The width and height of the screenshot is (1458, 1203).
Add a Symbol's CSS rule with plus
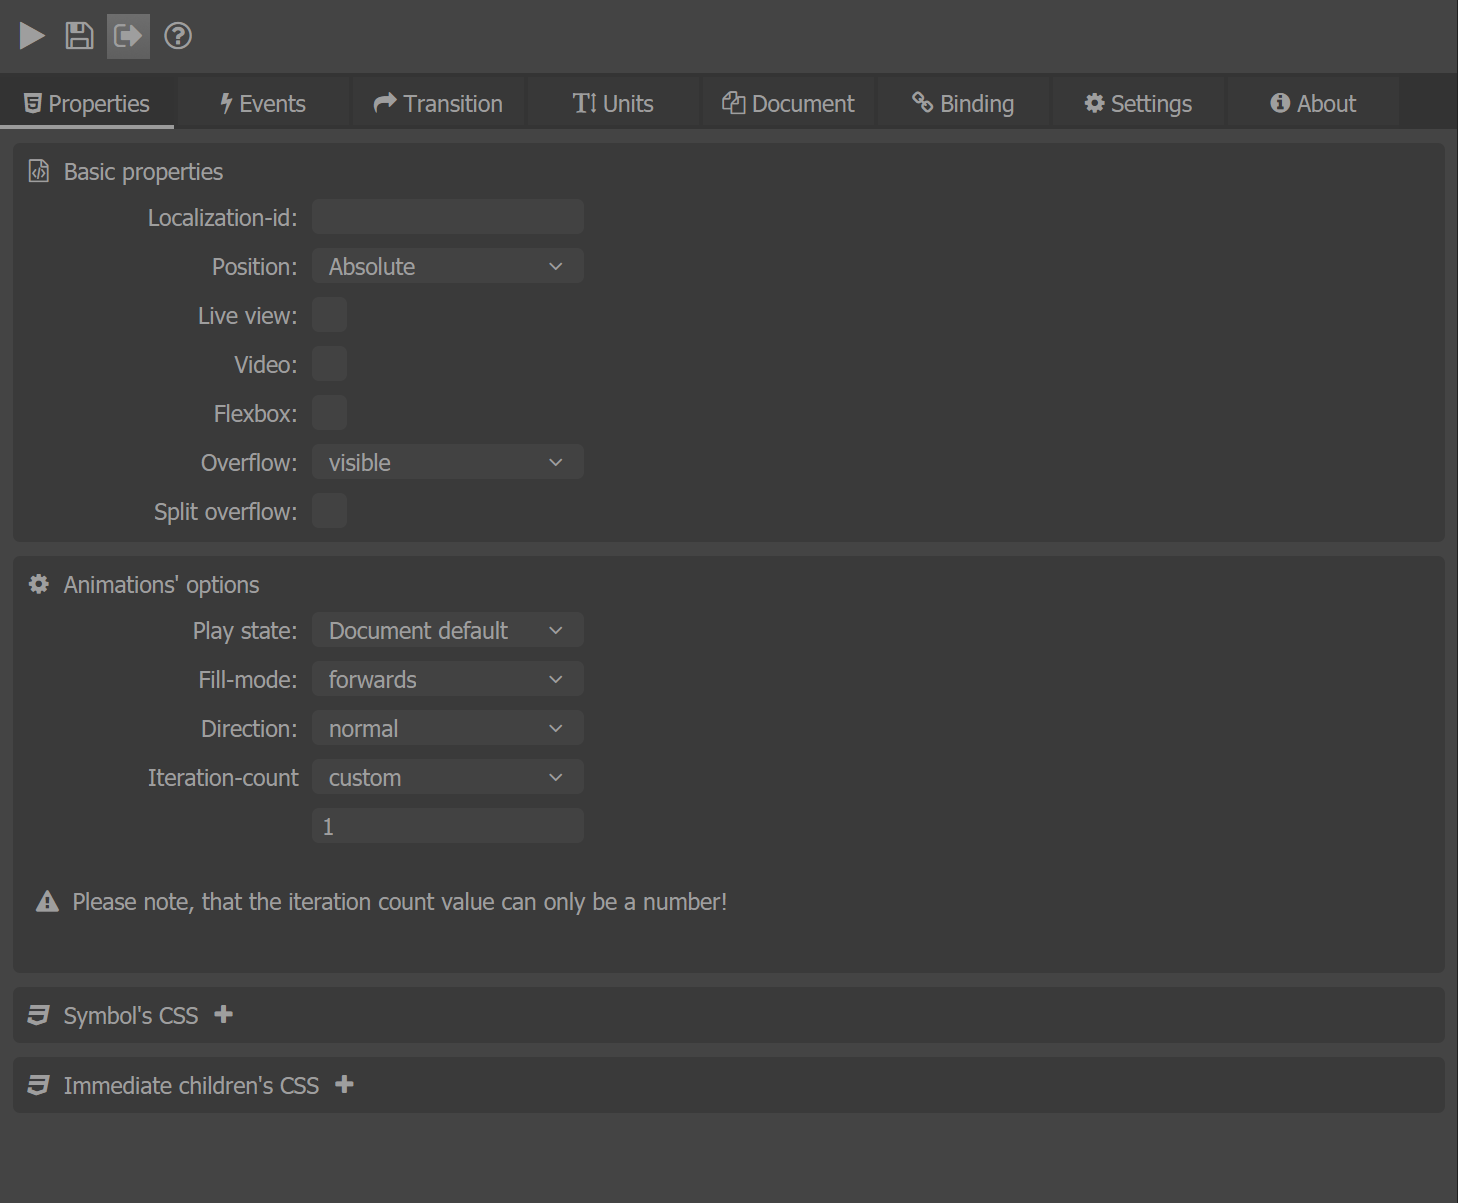pos(224,1014)
